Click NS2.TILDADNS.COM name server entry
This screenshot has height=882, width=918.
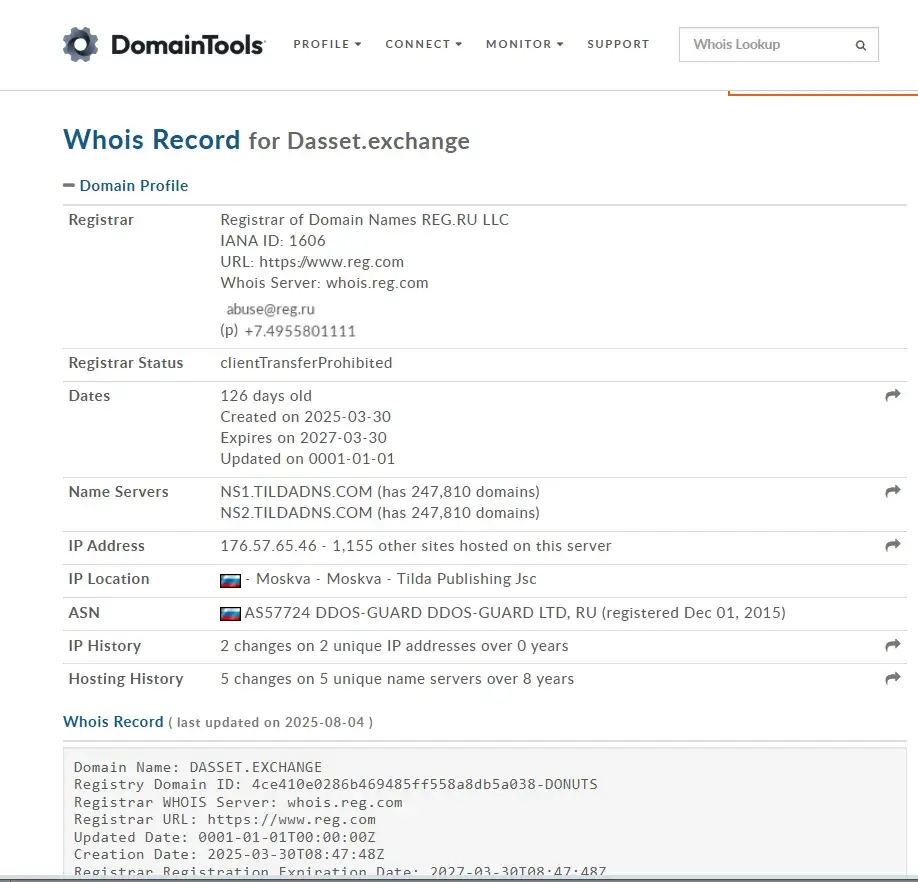296,513
